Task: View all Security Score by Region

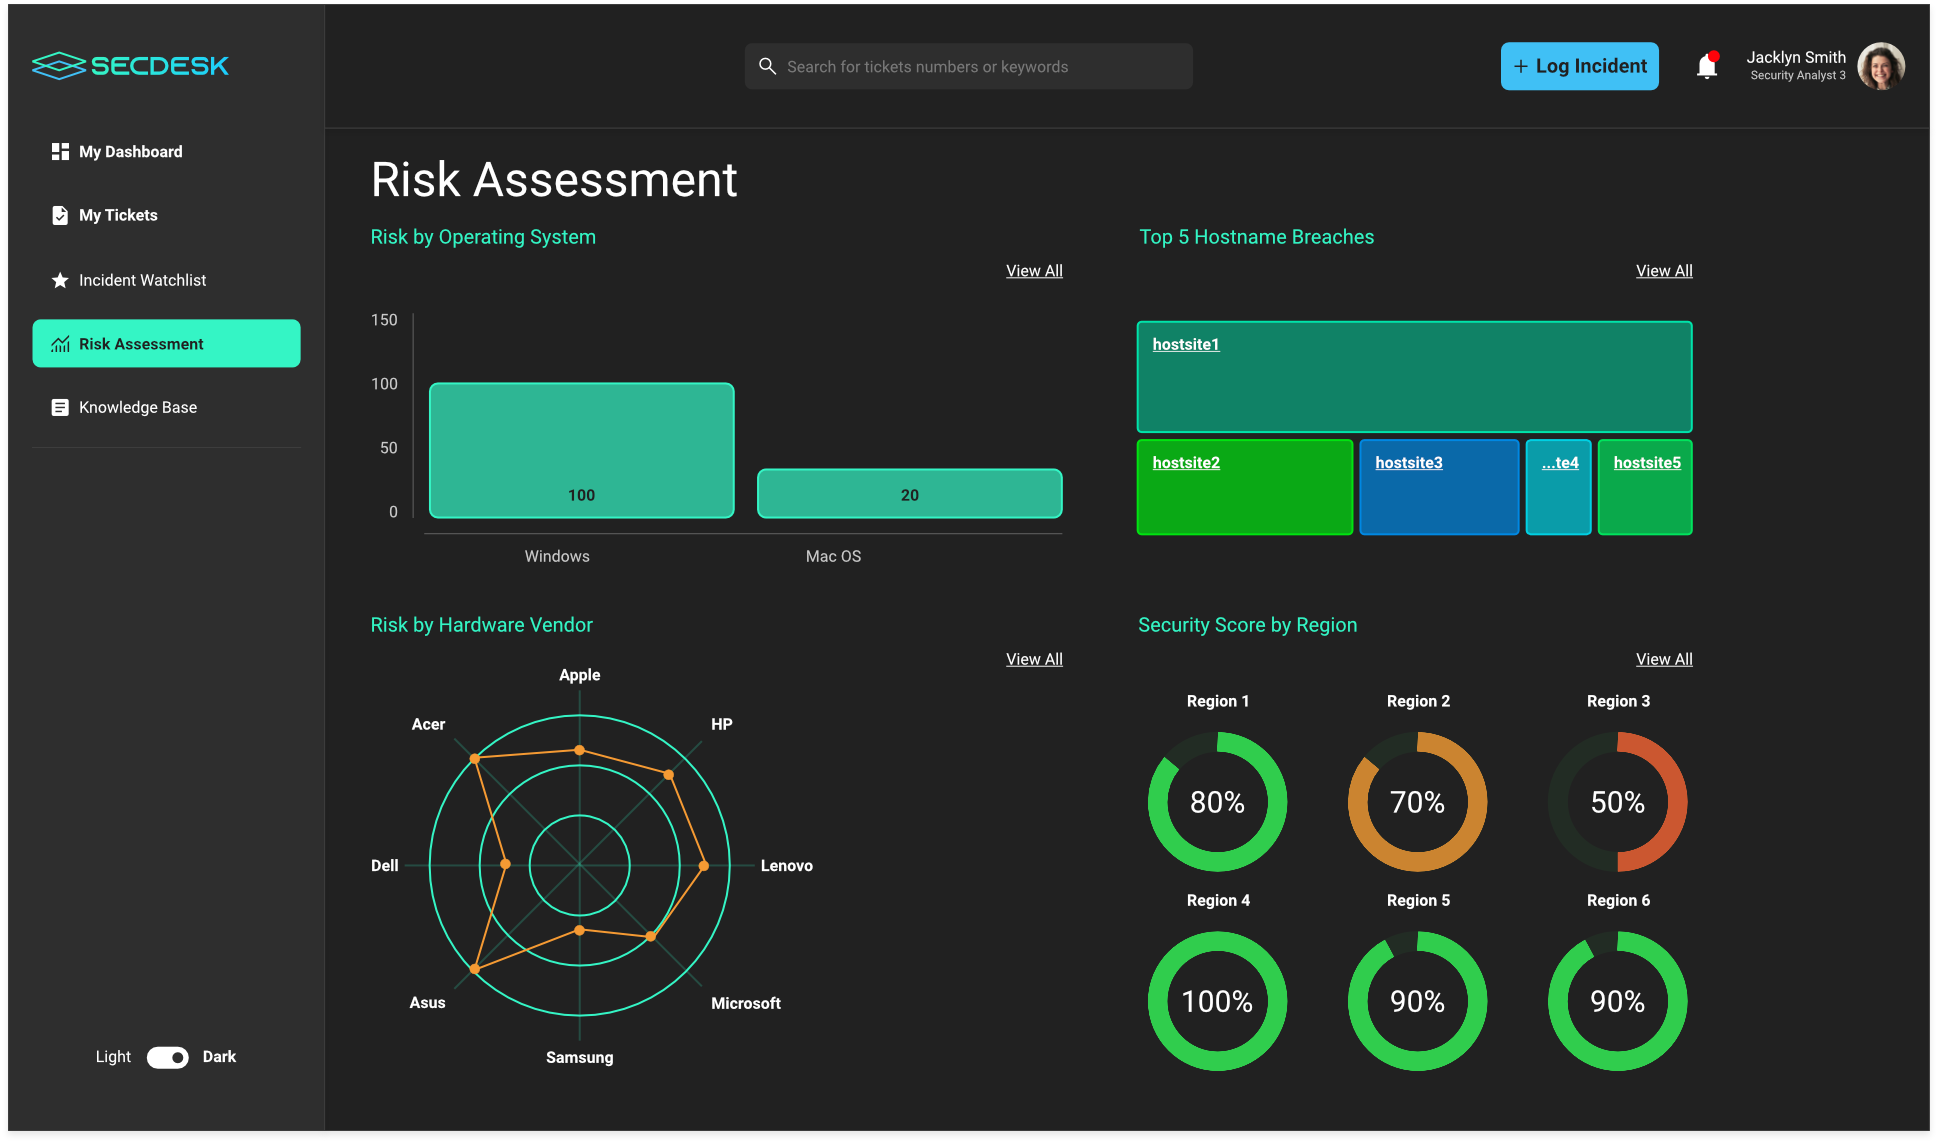Action: click(1664, 659)
